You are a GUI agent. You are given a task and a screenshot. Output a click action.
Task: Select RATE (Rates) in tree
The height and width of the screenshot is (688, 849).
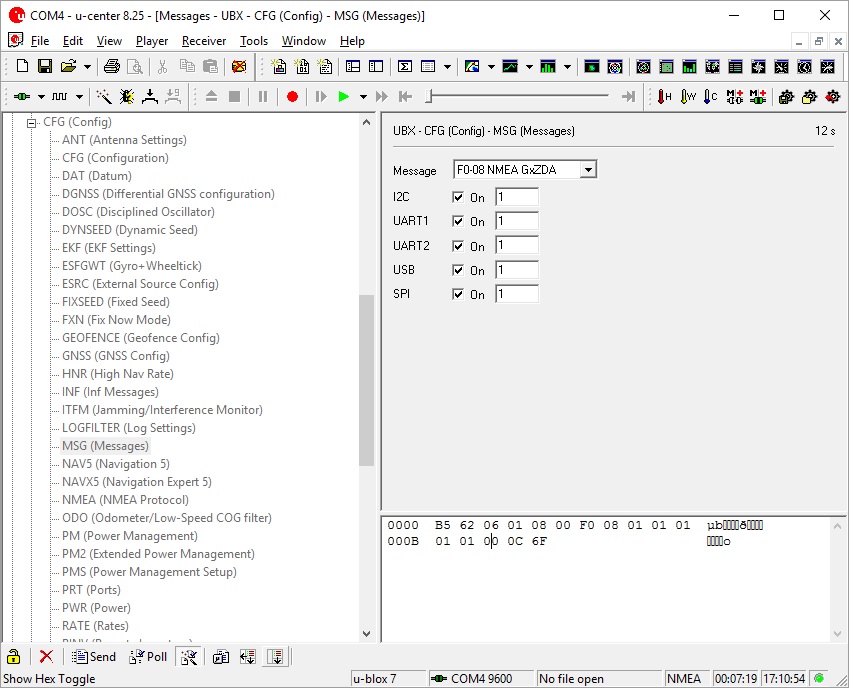coord(95,626)
